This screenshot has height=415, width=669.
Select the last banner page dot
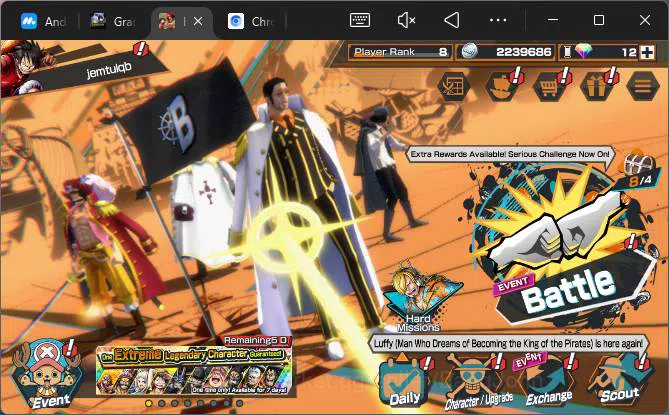tap(239, 403)
